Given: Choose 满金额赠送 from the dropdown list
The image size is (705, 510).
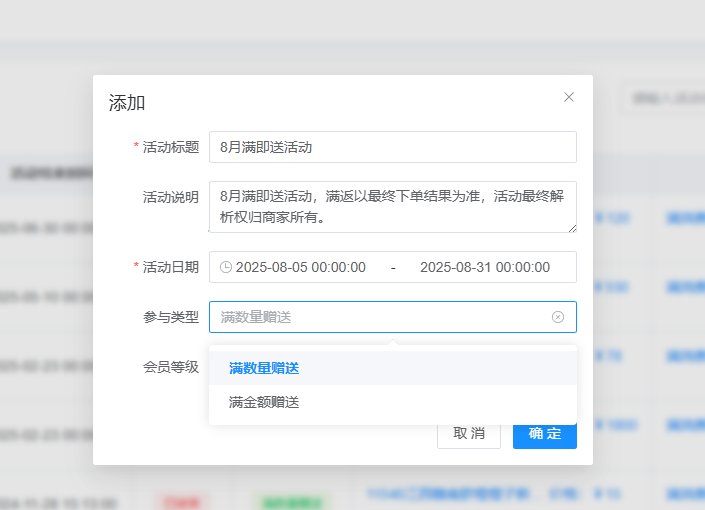Looking at the screenshot, I should tap(264, 402).
